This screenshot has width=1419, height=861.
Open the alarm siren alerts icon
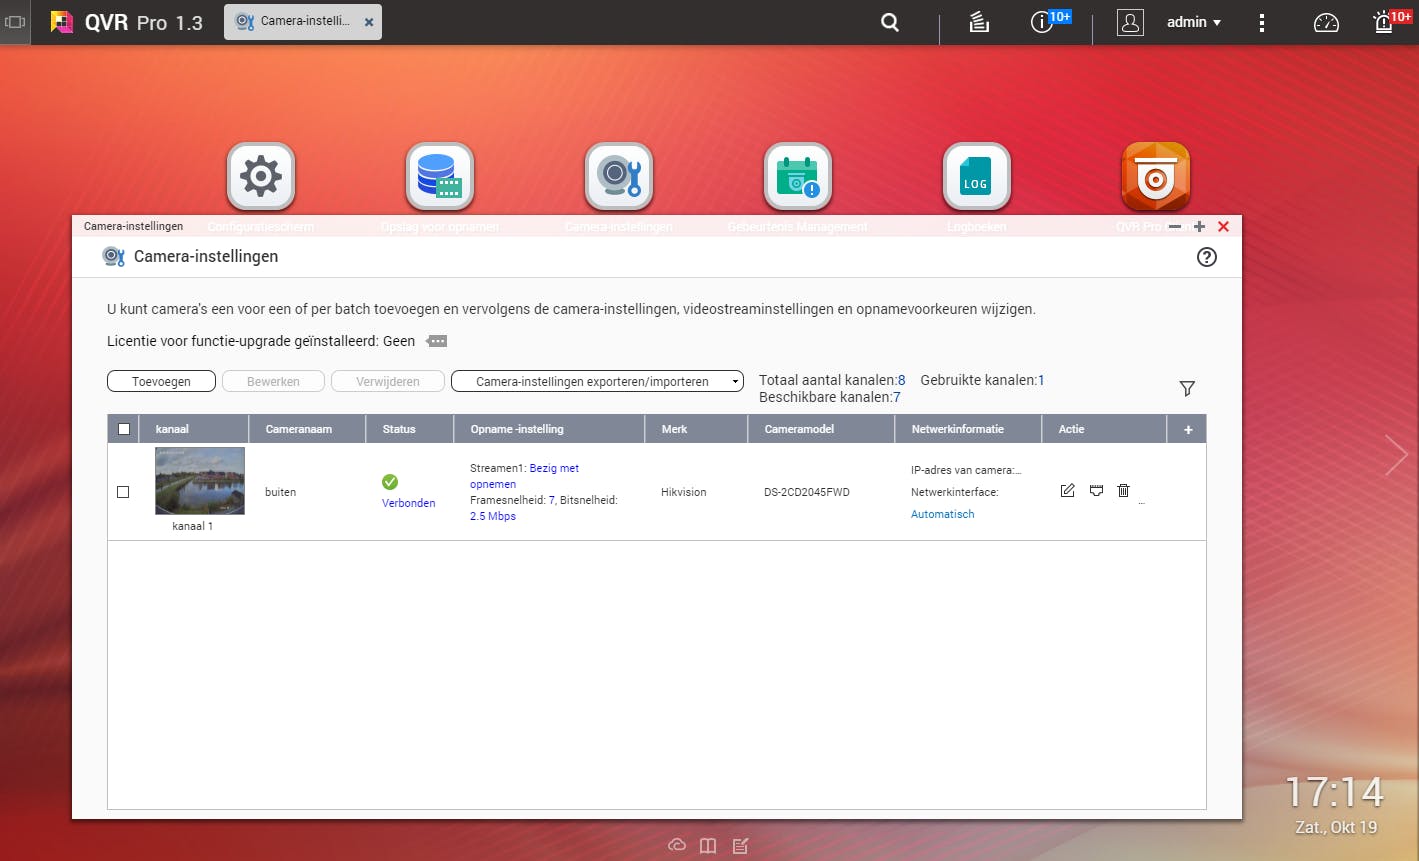pyautogui.click(x=1384, y=22)
